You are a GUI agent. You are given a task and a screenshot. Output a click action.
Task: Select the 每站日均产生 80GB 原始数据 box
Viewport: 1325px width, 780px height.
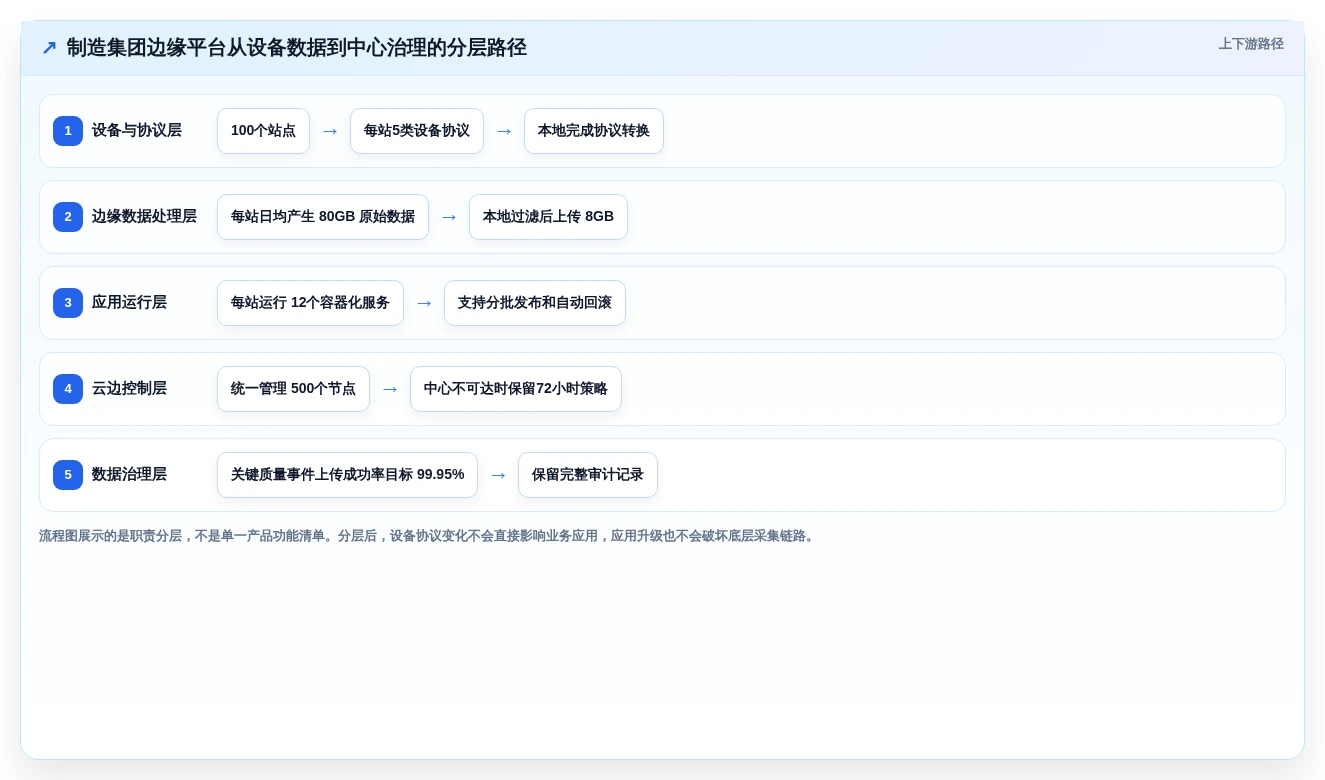tap(323, 217)
